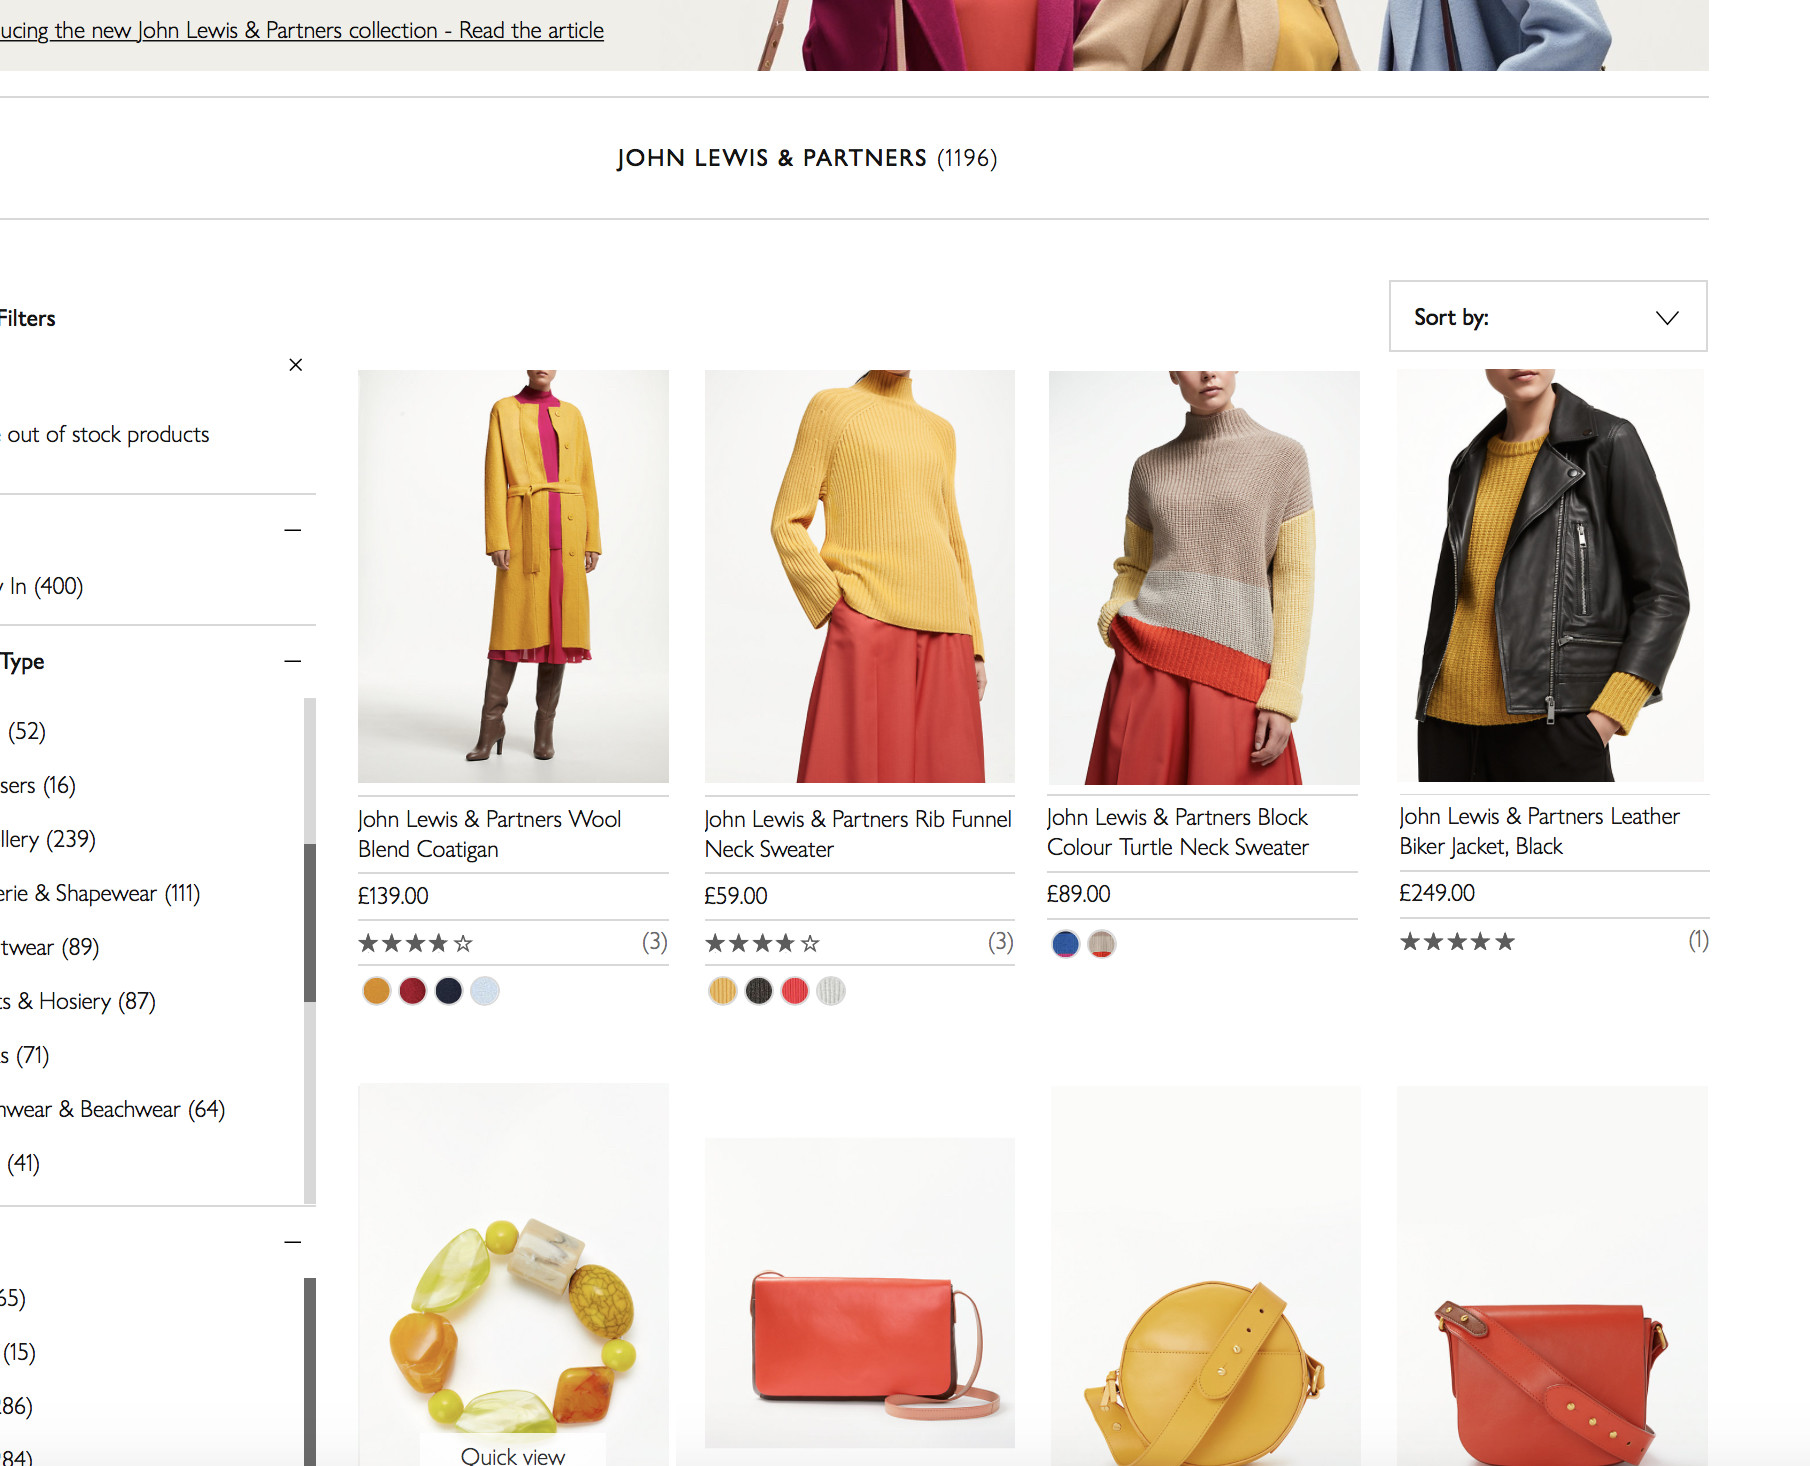Open Rib Funnel Sweater star rating reviews
Screen dimensions: 1810x1466
tap(762, 943)
